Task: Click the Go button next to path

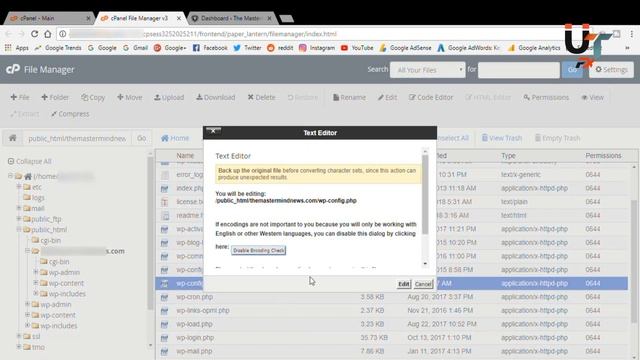Action: click(x=142, y=138)
